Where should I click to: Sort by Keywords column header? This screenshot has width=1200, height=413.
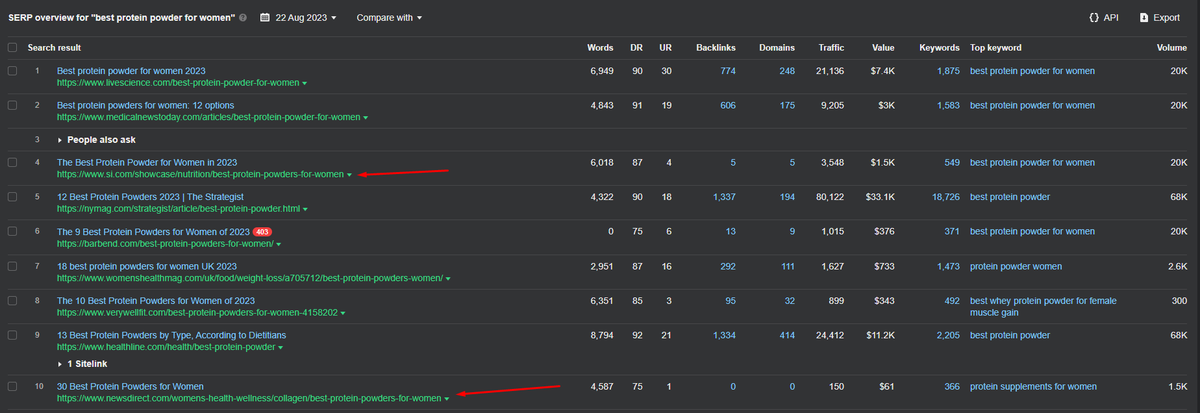click(939, 48)
